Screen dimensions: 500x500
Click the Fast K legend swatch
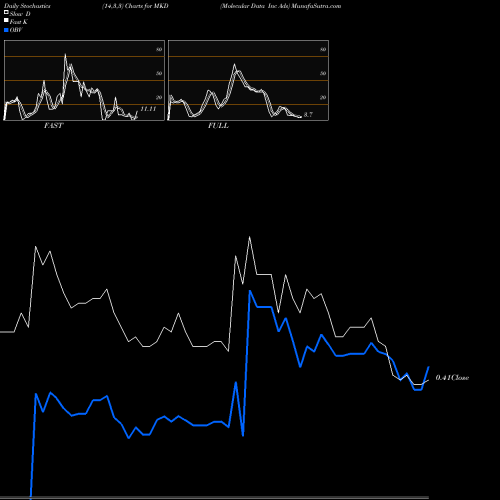pos(6,20)
